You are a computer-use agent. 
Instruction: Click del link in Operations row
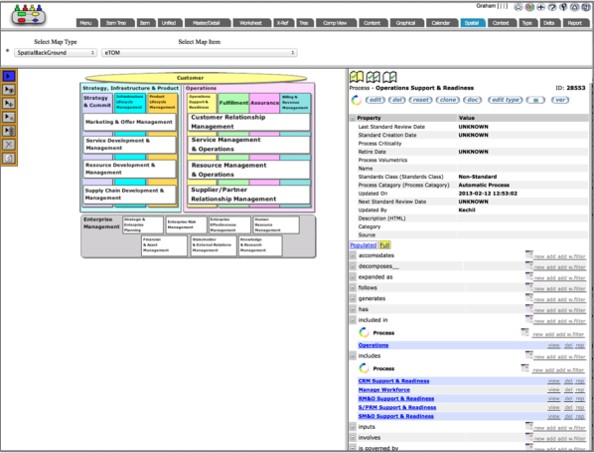pyautogui.click(x=568, y=345)
